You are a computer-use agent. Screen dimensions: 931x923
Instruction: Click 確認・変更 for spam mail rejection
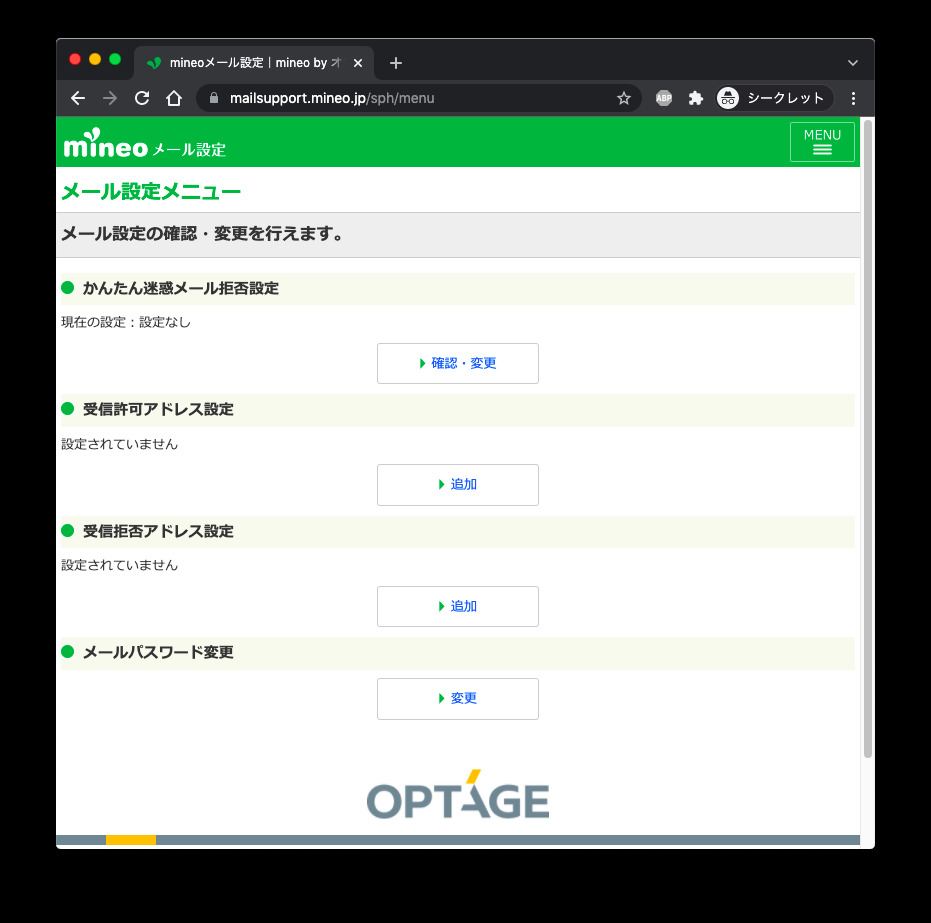(x=458, y=363)
